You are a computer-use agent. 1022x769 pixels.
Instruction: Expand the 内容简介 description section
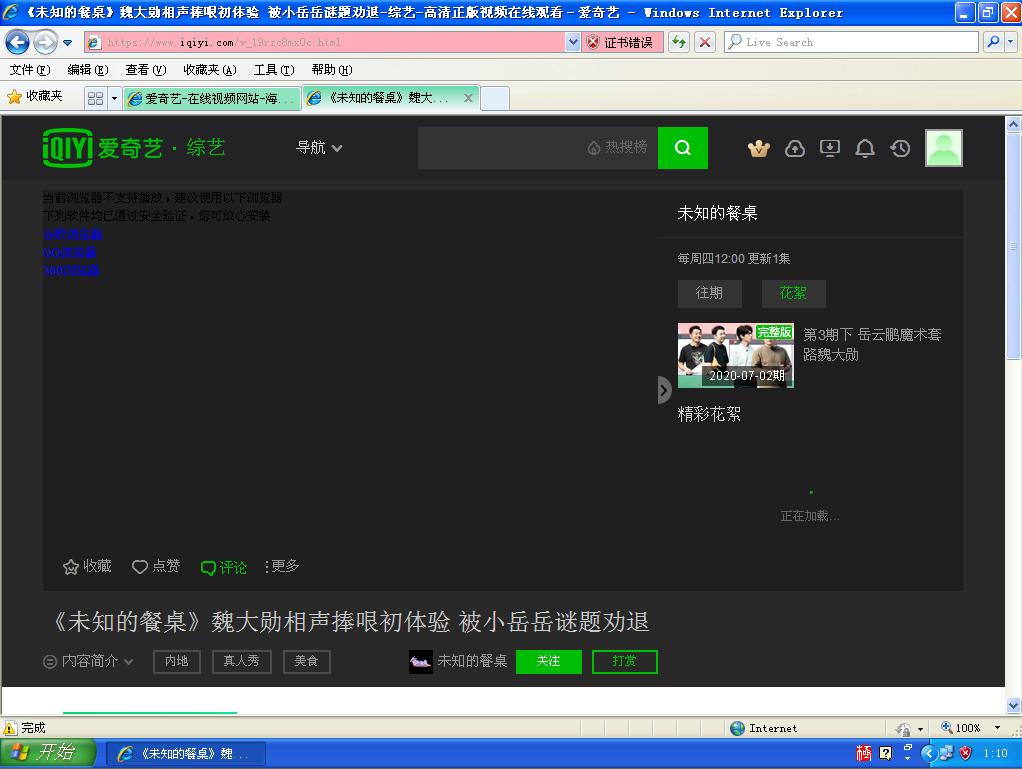coord(85,661)
